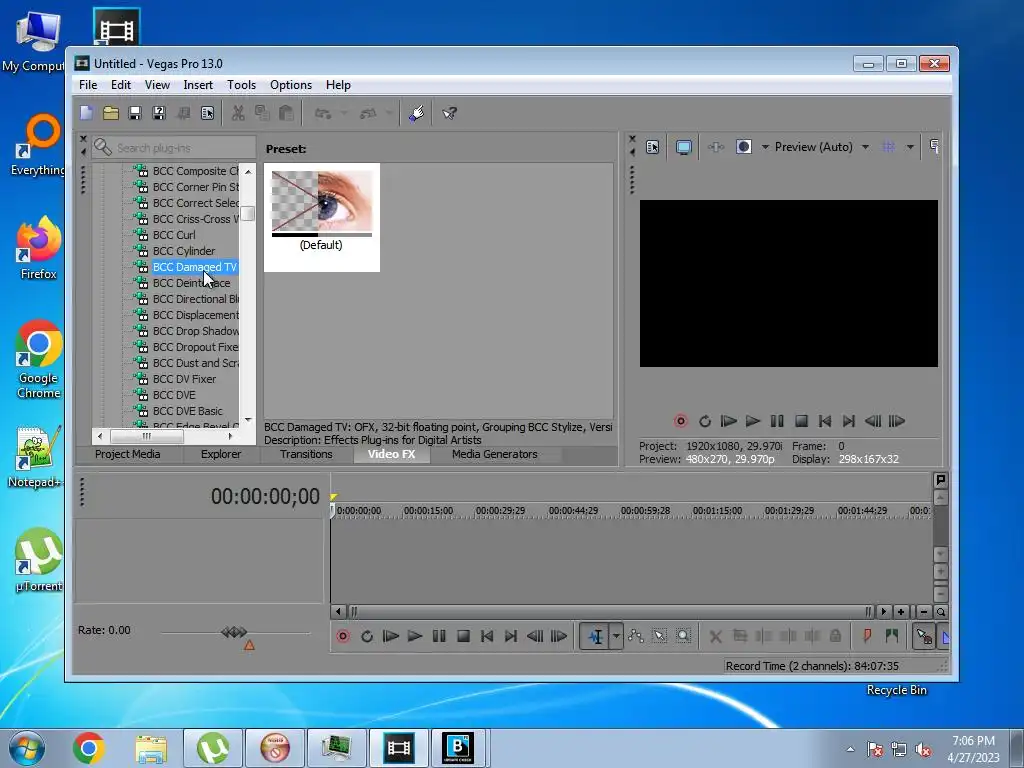Zoom in timeline with plus button
The height and width of the screenshot is (768, 1024).
[x=901, y=612]
